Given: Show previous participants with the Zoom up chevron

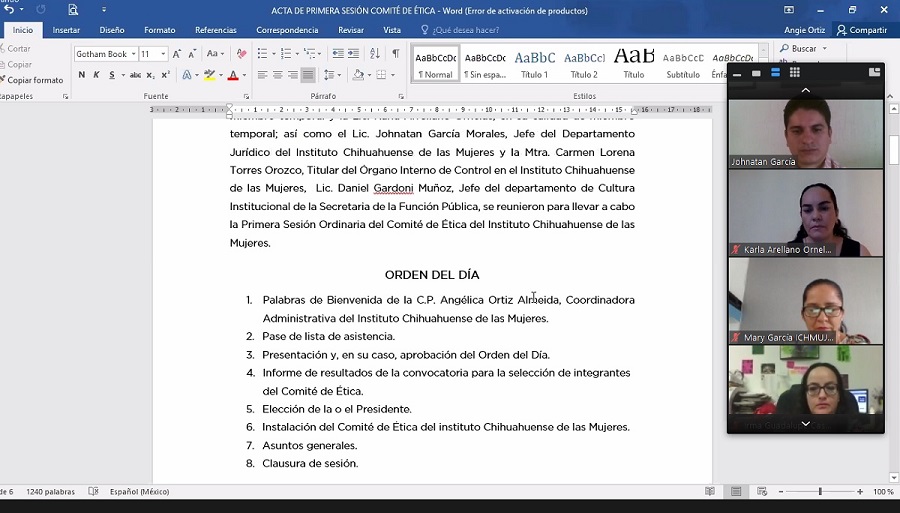Looking at the screenshot, I should click(x=805, y=90).
